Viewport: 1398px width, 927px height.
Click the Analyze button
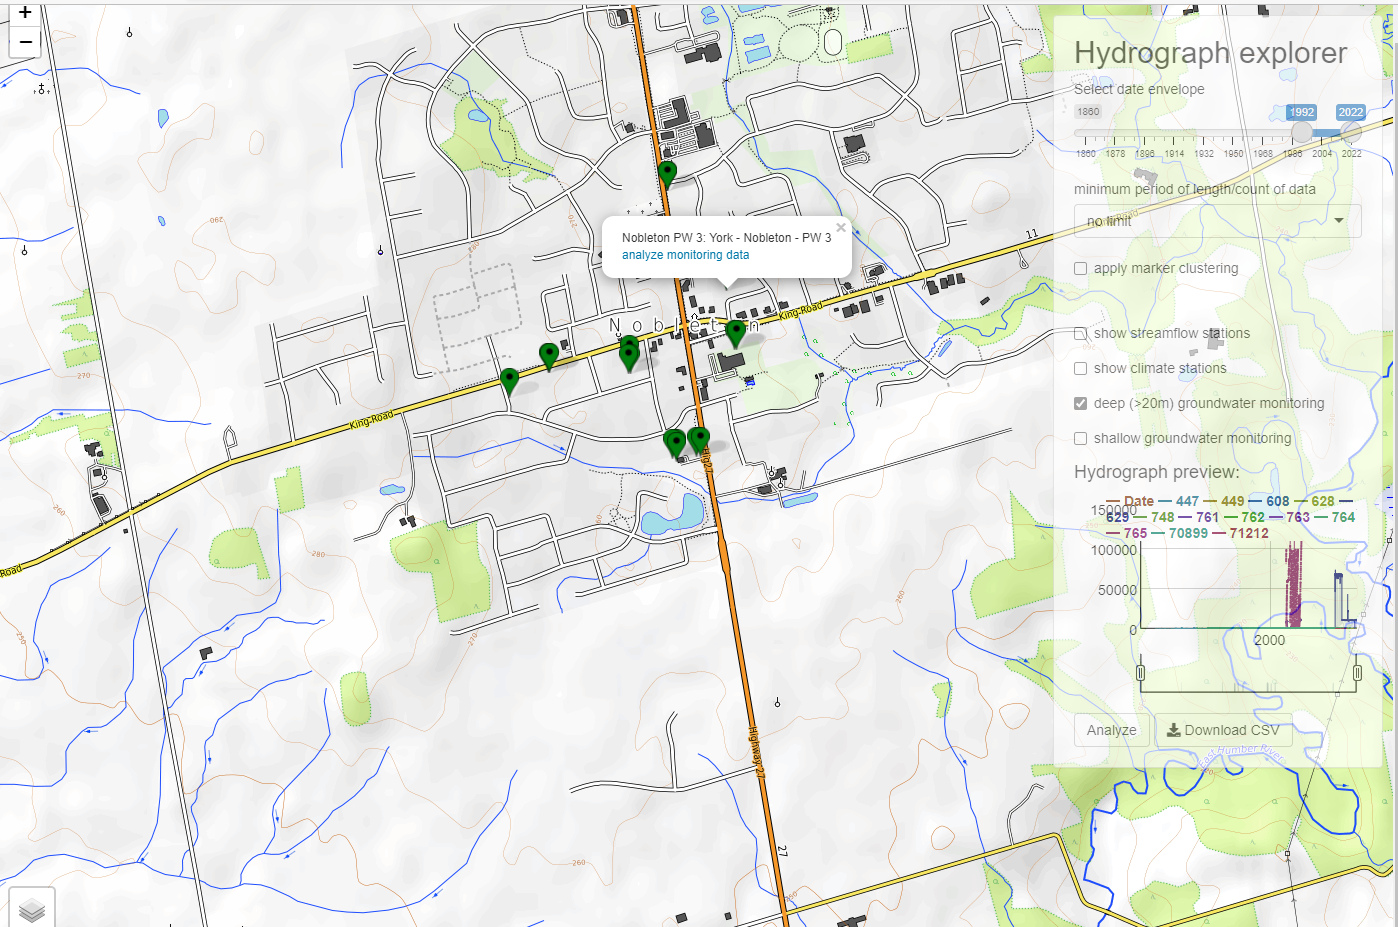[1112, 730]
